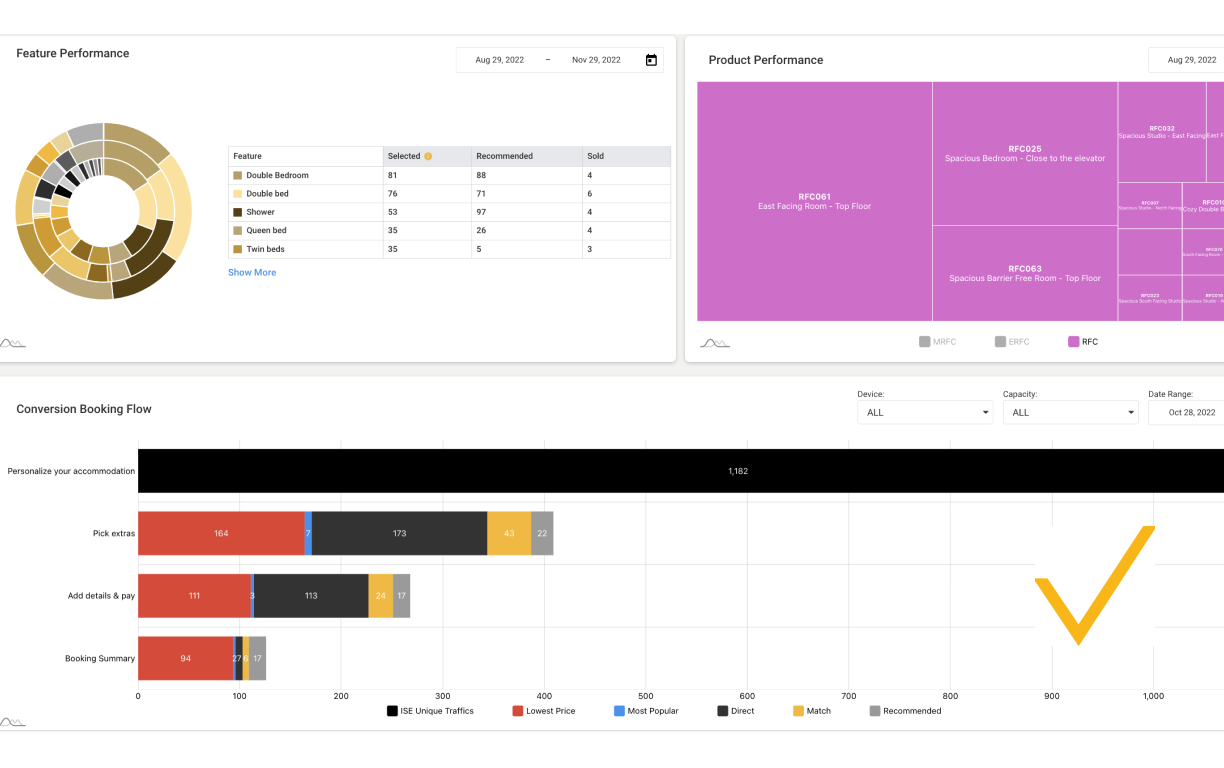
Task: Click the Double Bedroom row label
Action: (277, 175)
